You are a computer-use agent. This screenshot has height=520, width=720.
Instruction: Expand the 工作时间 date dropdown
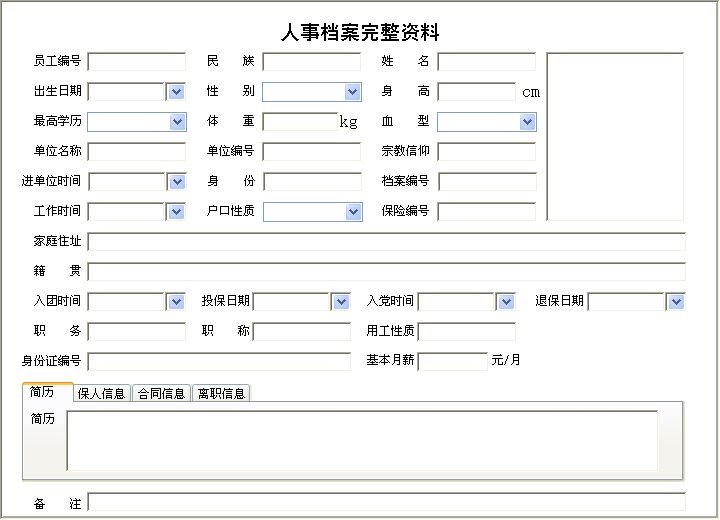point(176,212)
